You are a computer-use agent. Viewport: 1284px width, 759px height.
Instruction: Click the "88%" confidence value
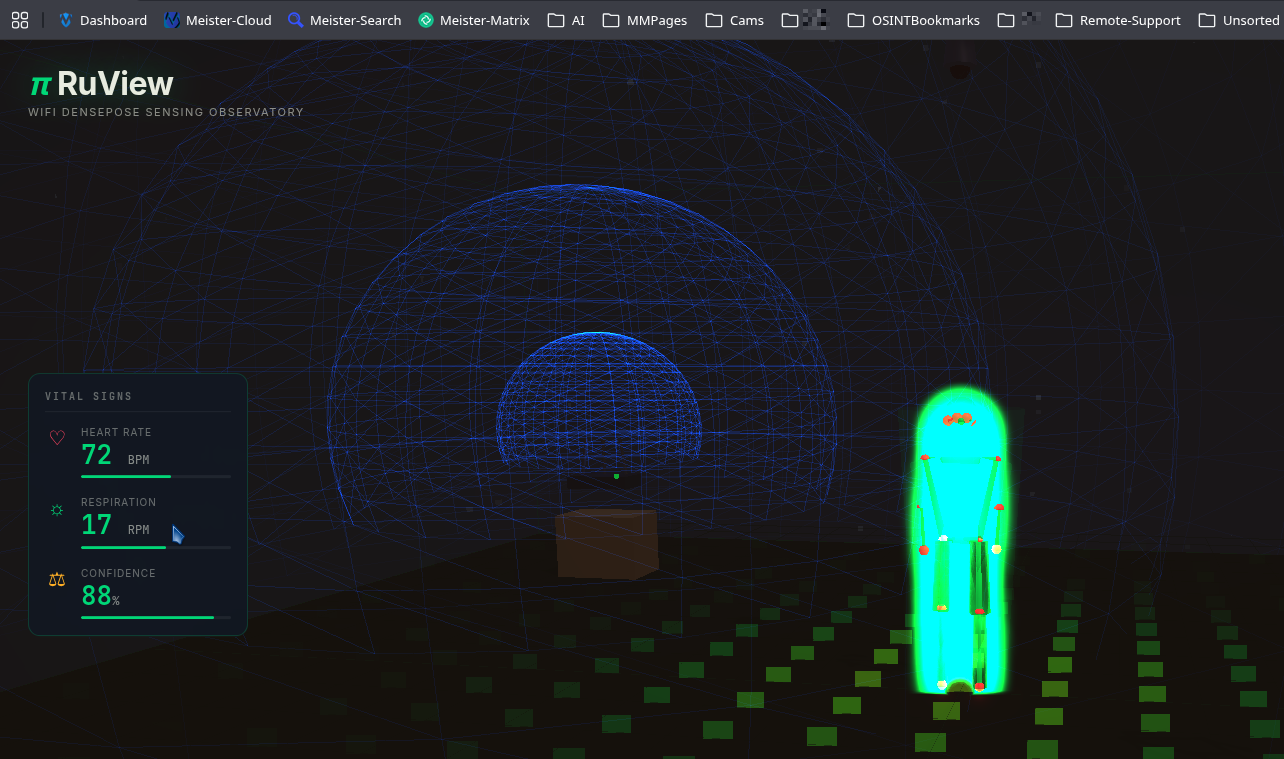100,596
